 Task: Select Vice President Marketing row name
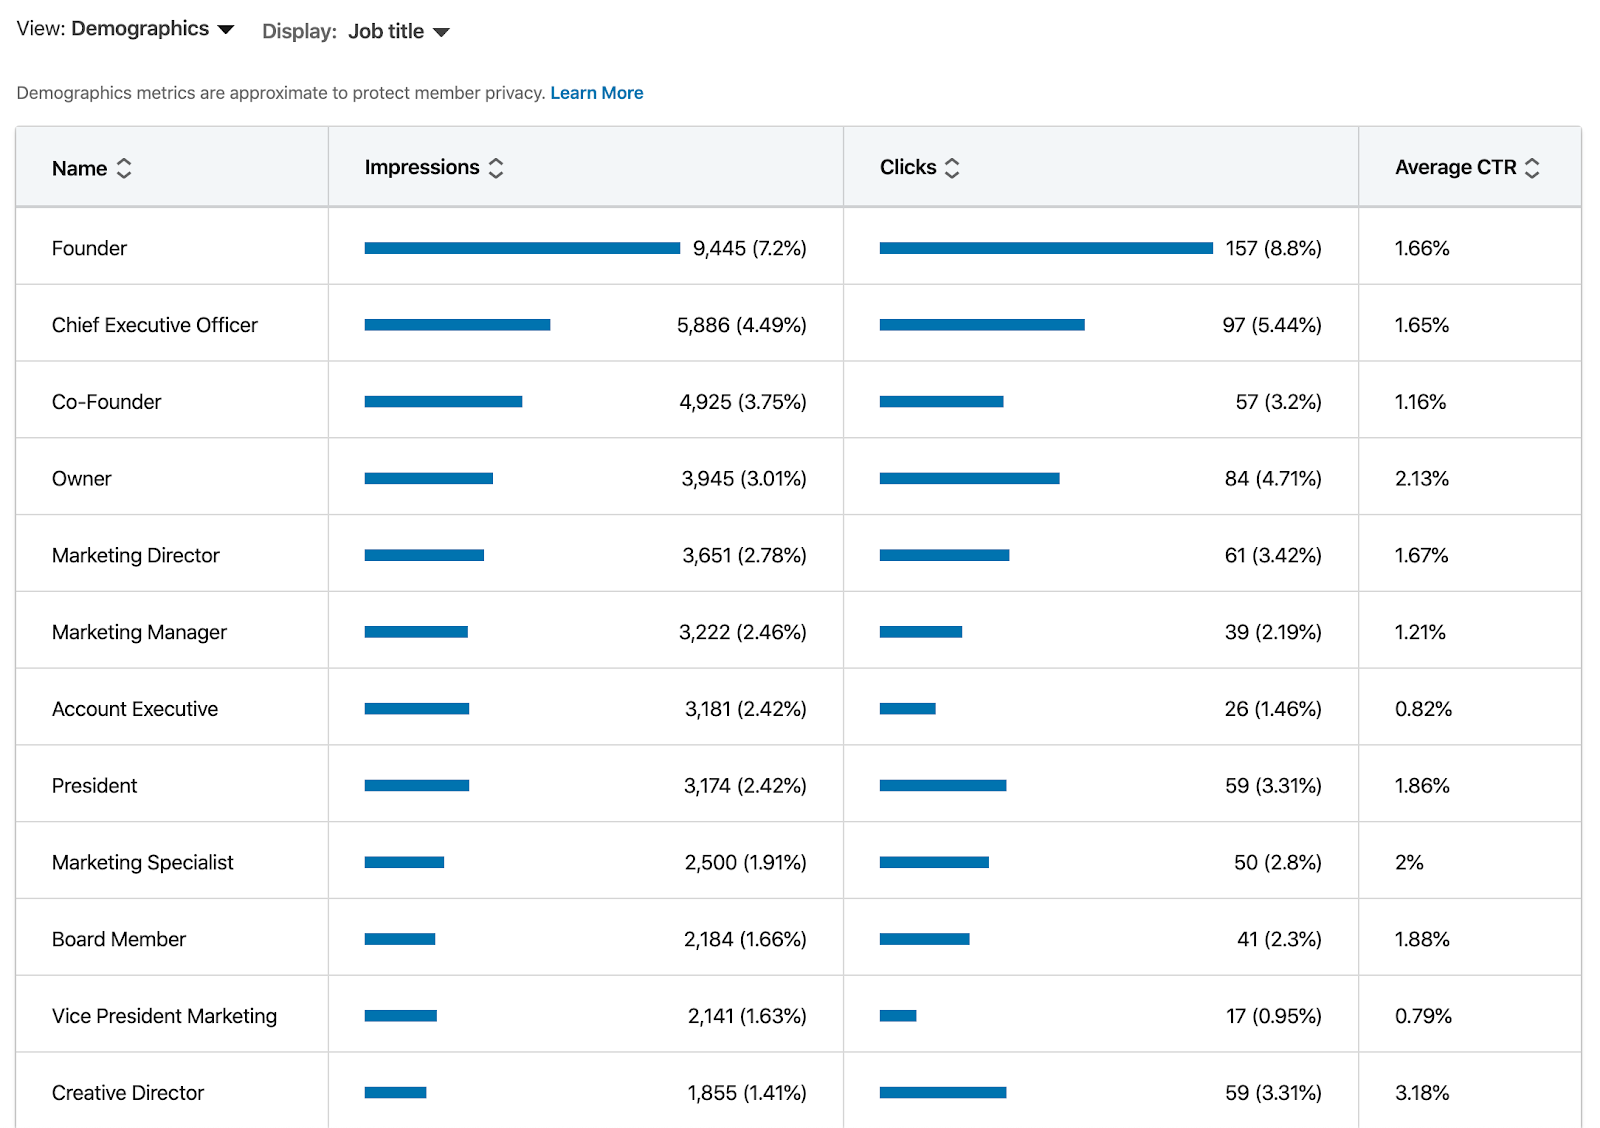click(x=165, y=1016)
